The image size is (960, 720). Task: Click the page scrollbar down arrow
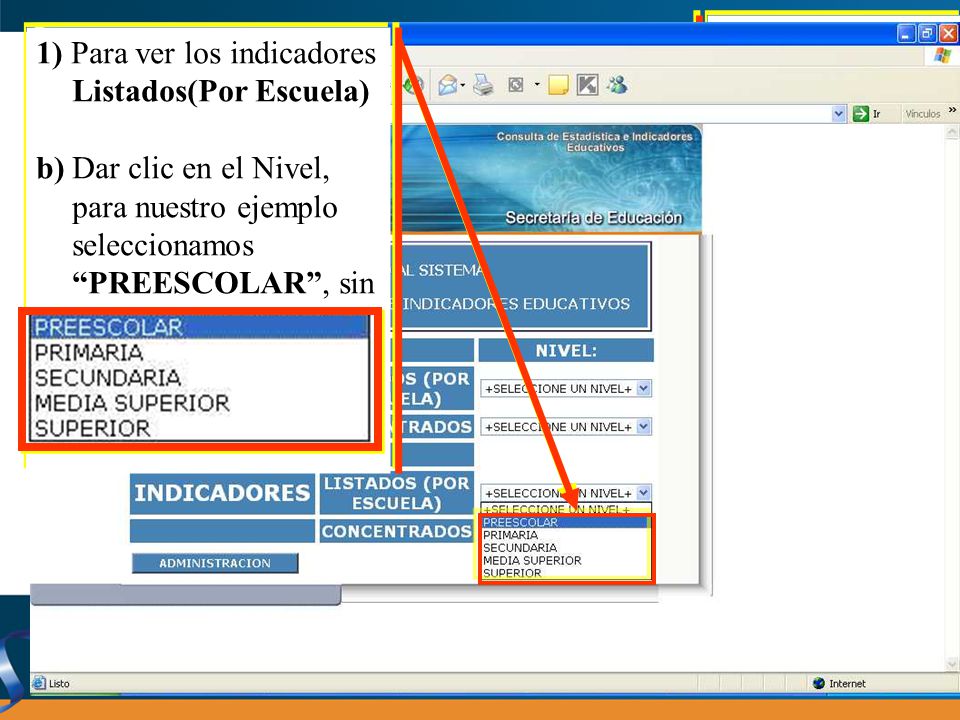(x=952, y=664)
